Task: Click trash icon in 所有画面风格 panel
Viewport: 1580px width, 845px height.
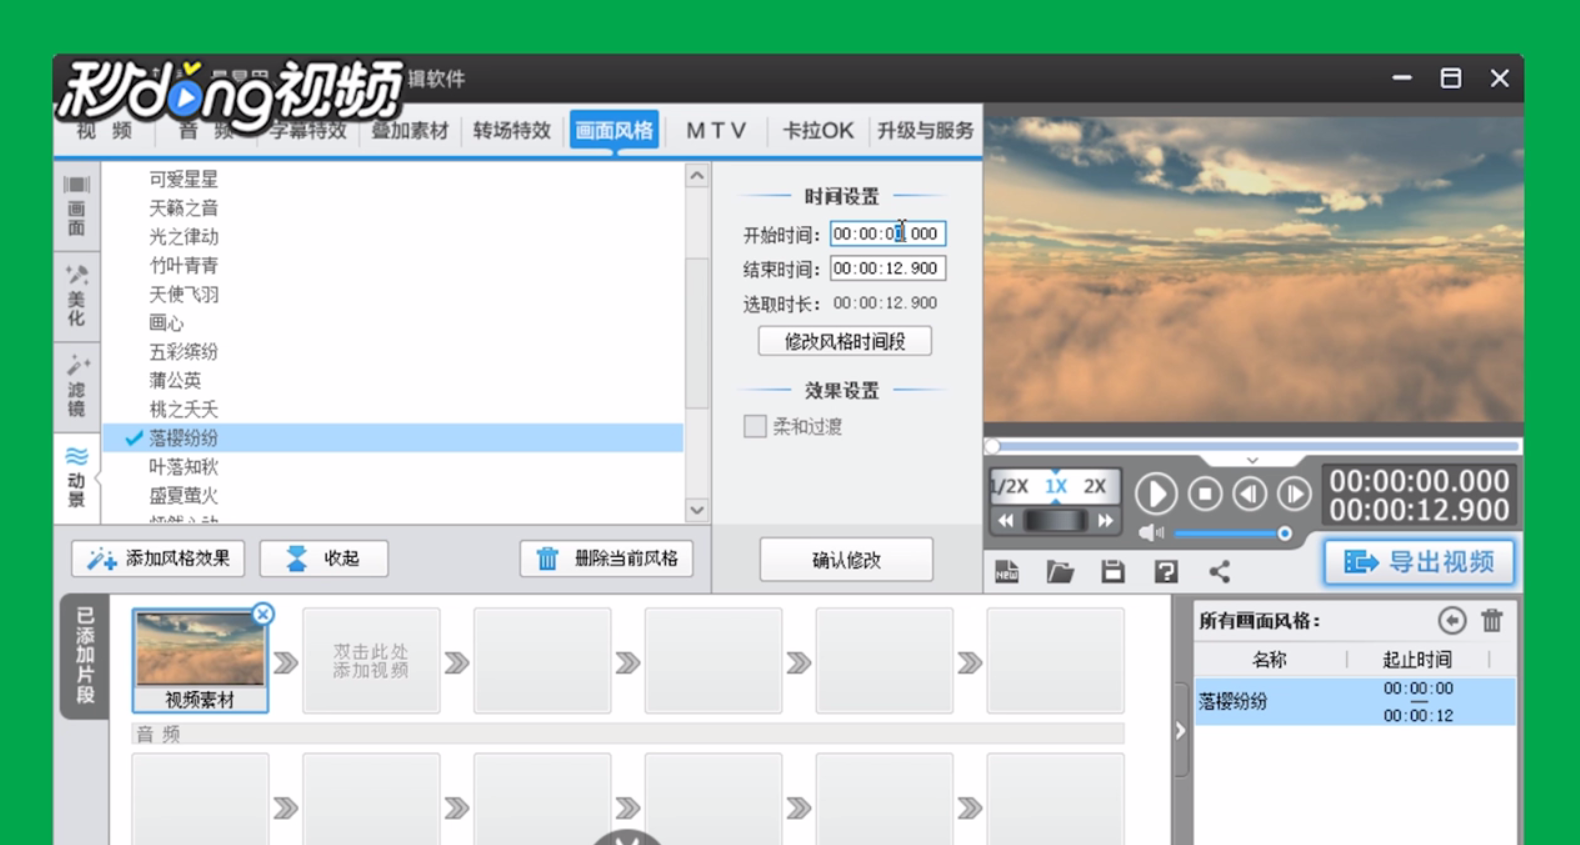Action: [1492, 621]
